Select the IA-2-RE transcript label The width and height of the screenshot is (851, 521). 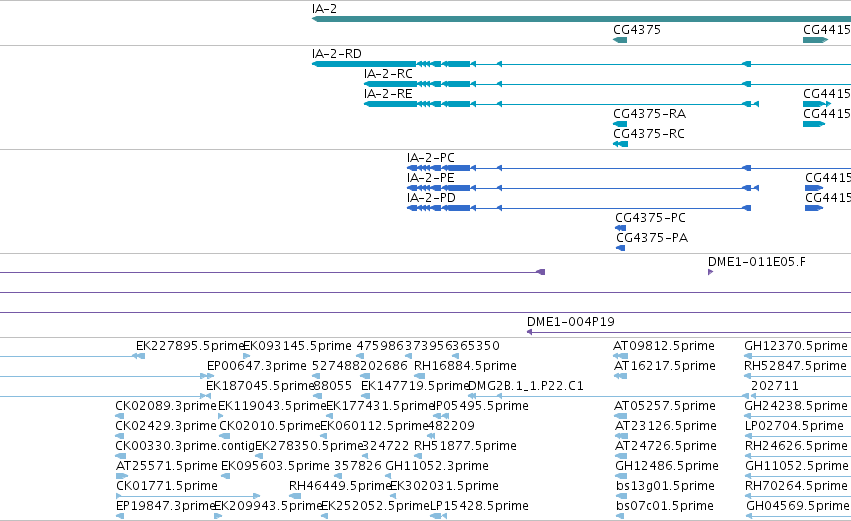click(388, 94)
